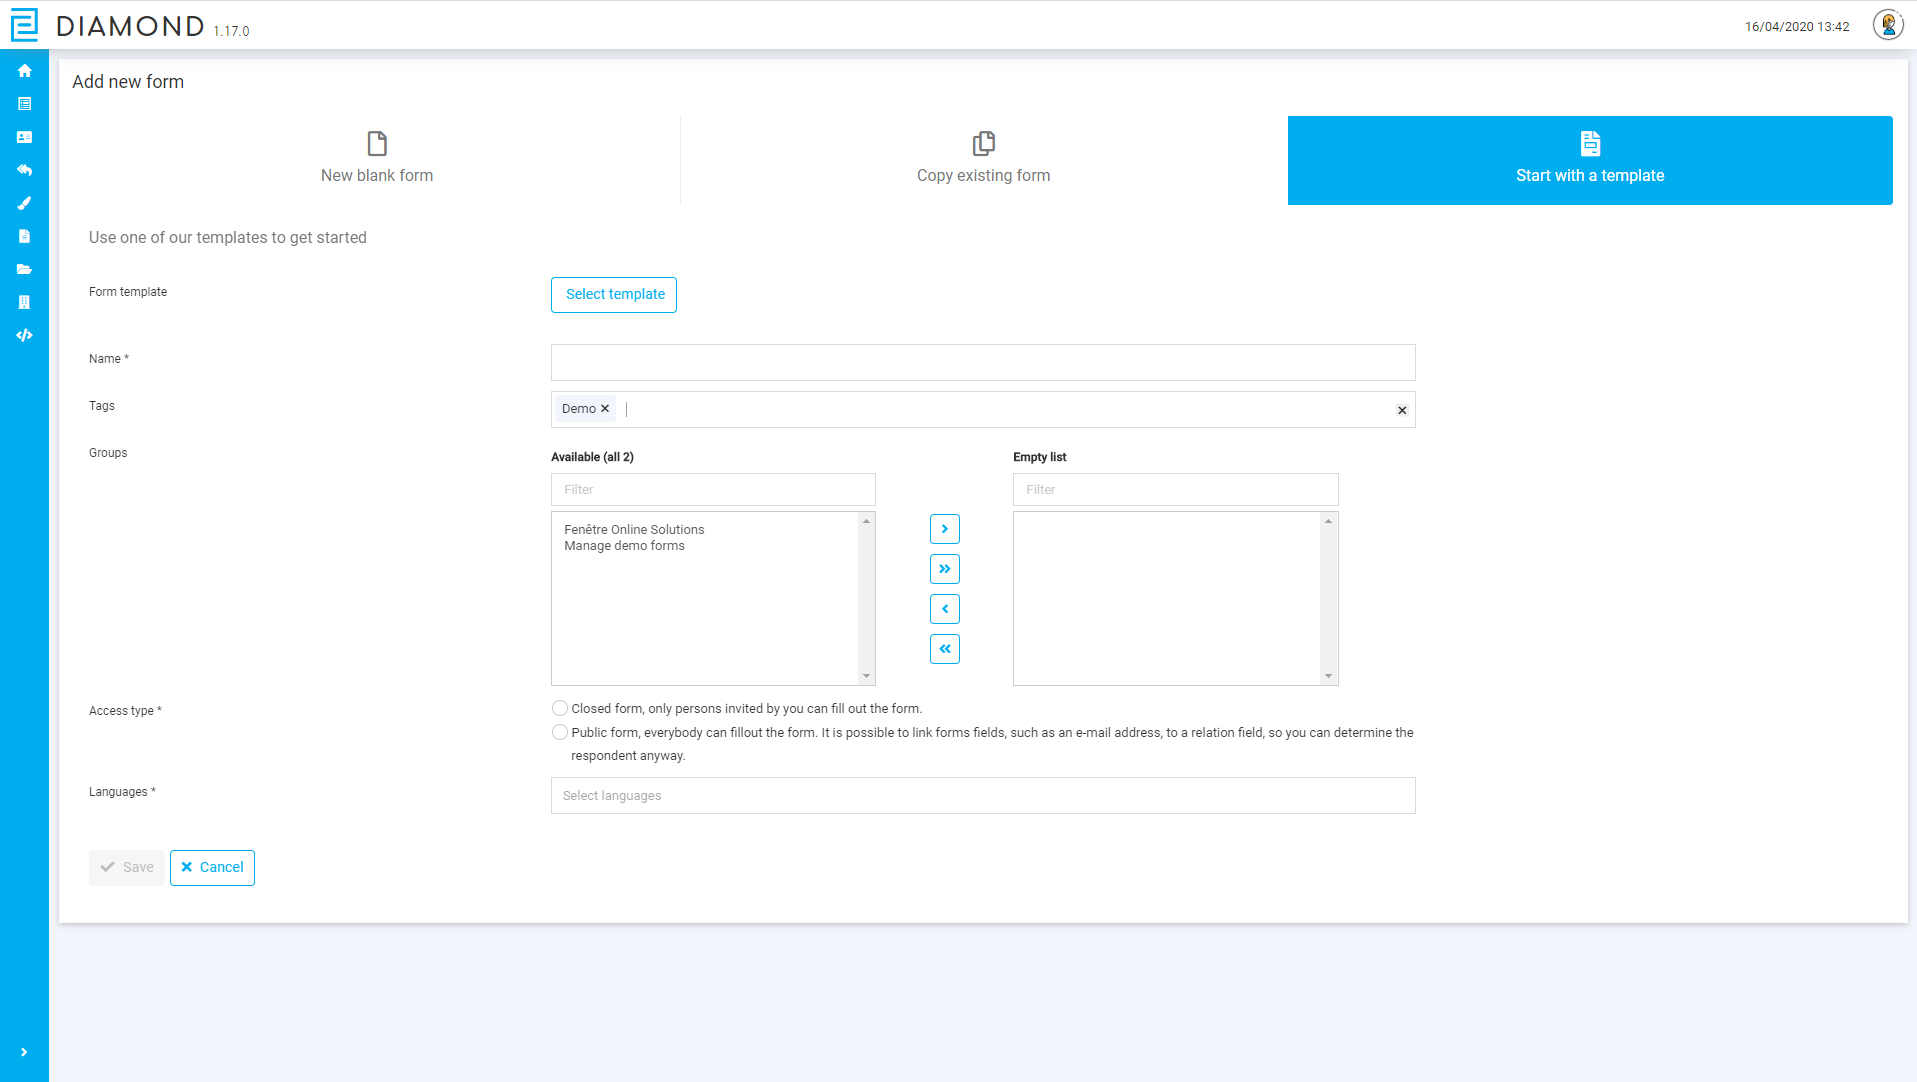Select the Closed form access type
Viewport: 1917px width, 1082px height.
[x=560, y=708]
